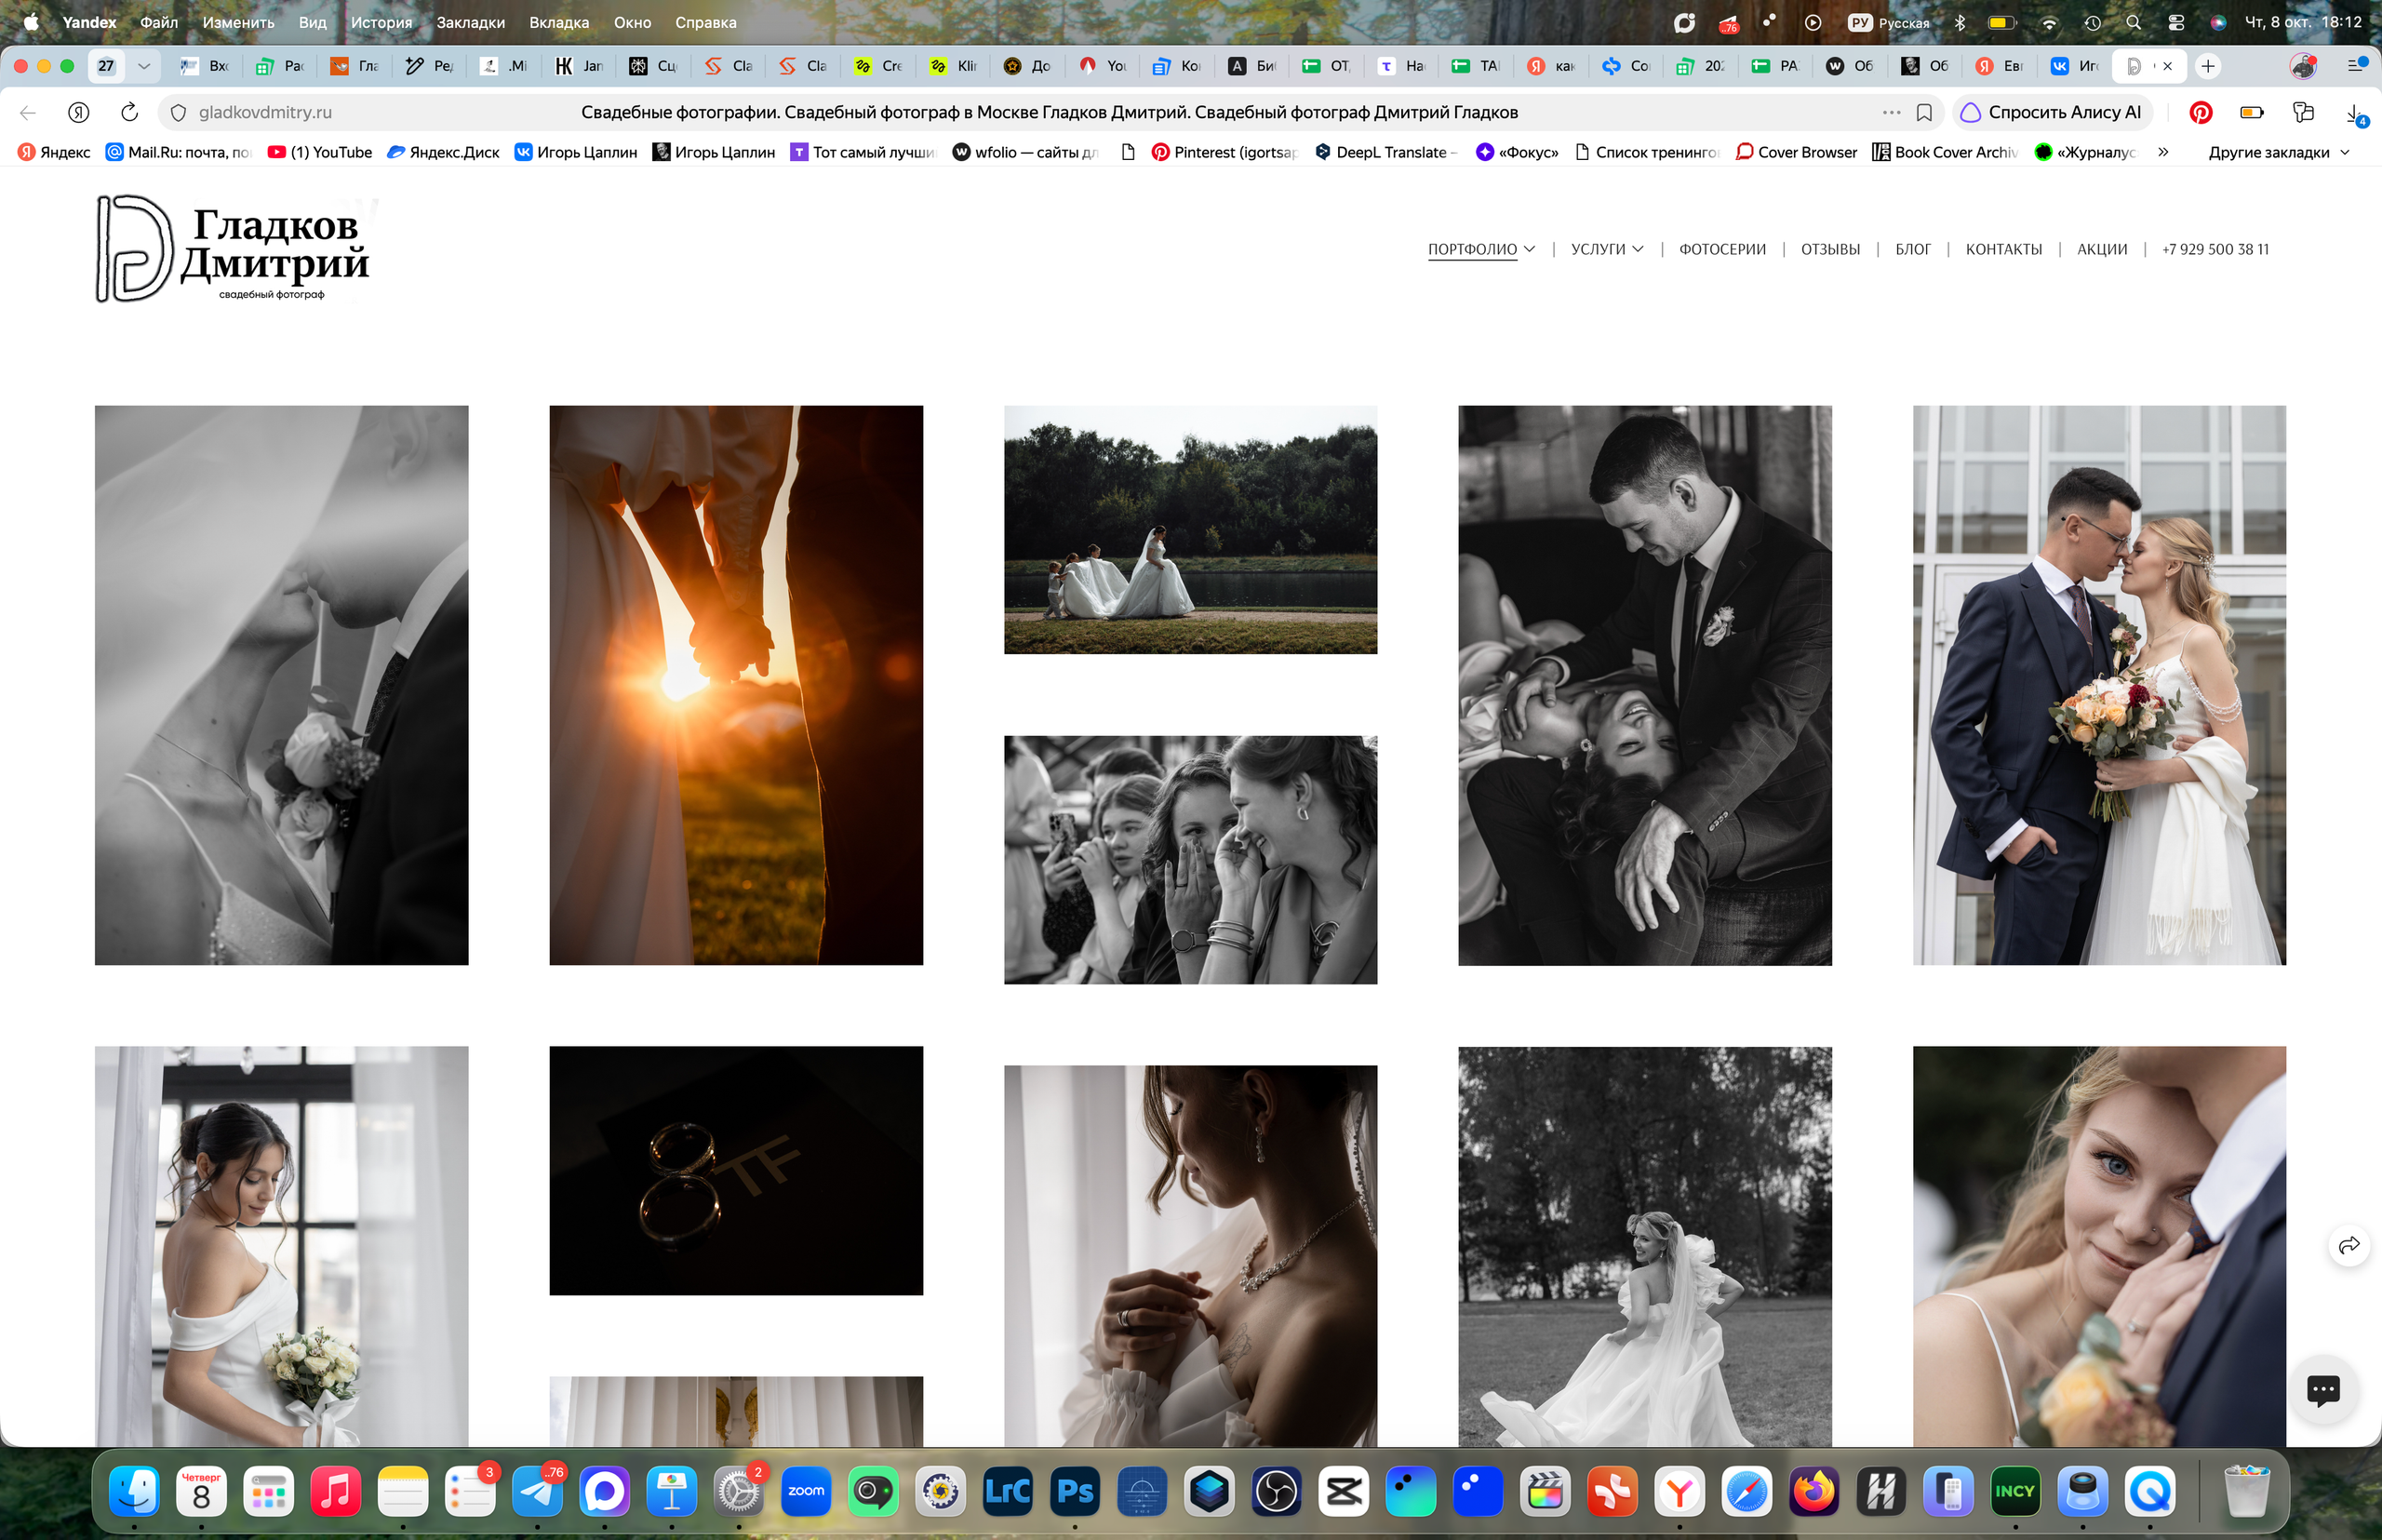Open Закладки menu in menu bar

point(470,22)
